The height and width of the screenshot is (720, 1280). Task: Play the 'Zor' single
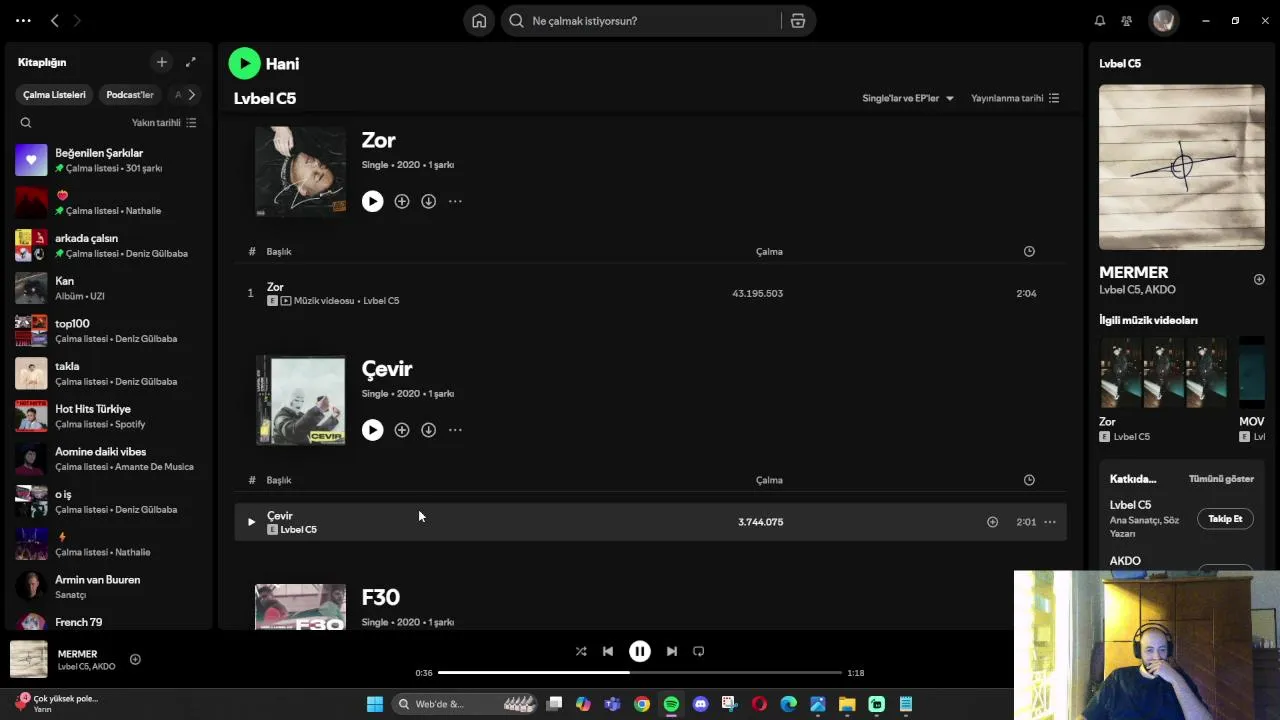[372, 201]
